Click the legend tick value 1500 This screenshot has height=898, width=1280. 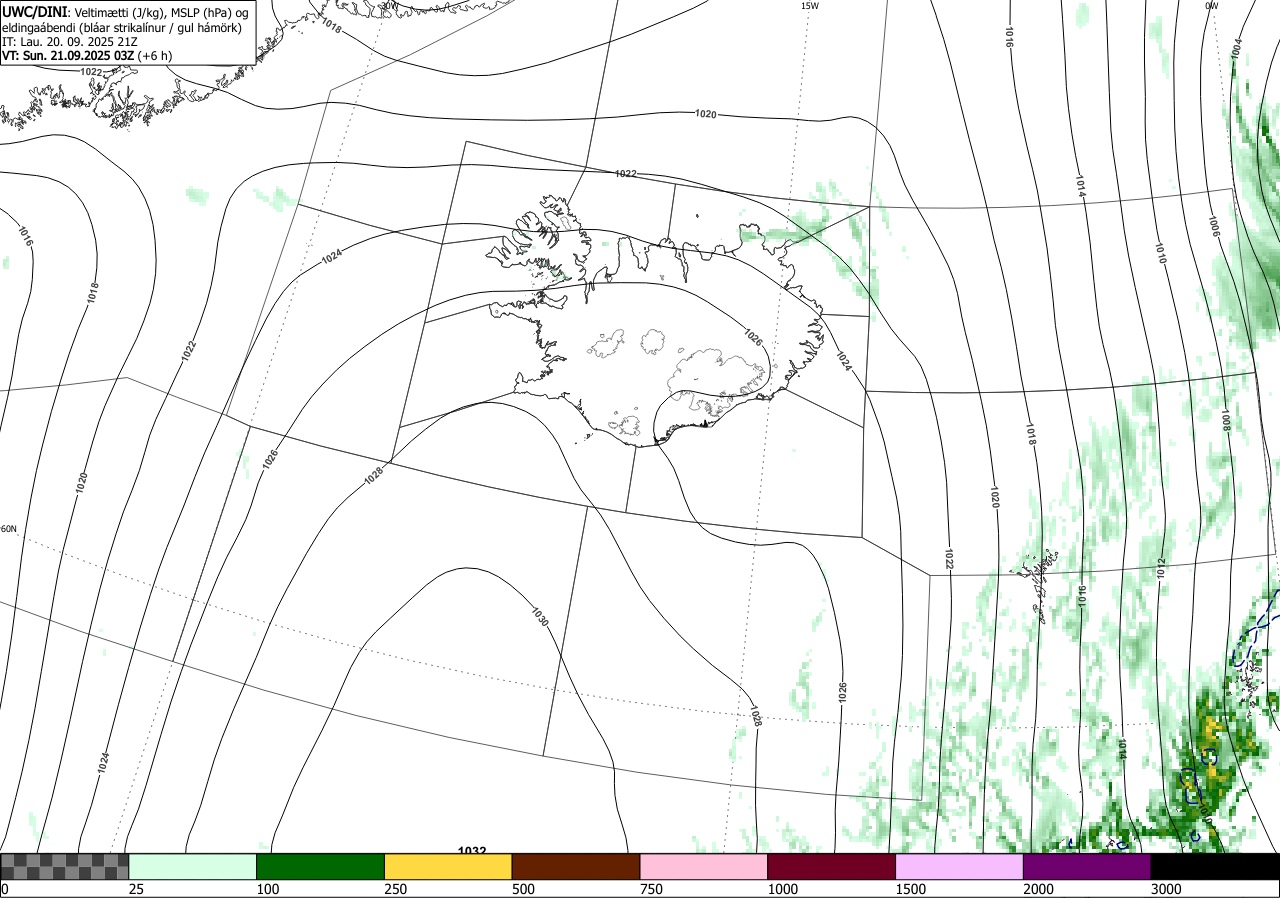tap(911, 889)
